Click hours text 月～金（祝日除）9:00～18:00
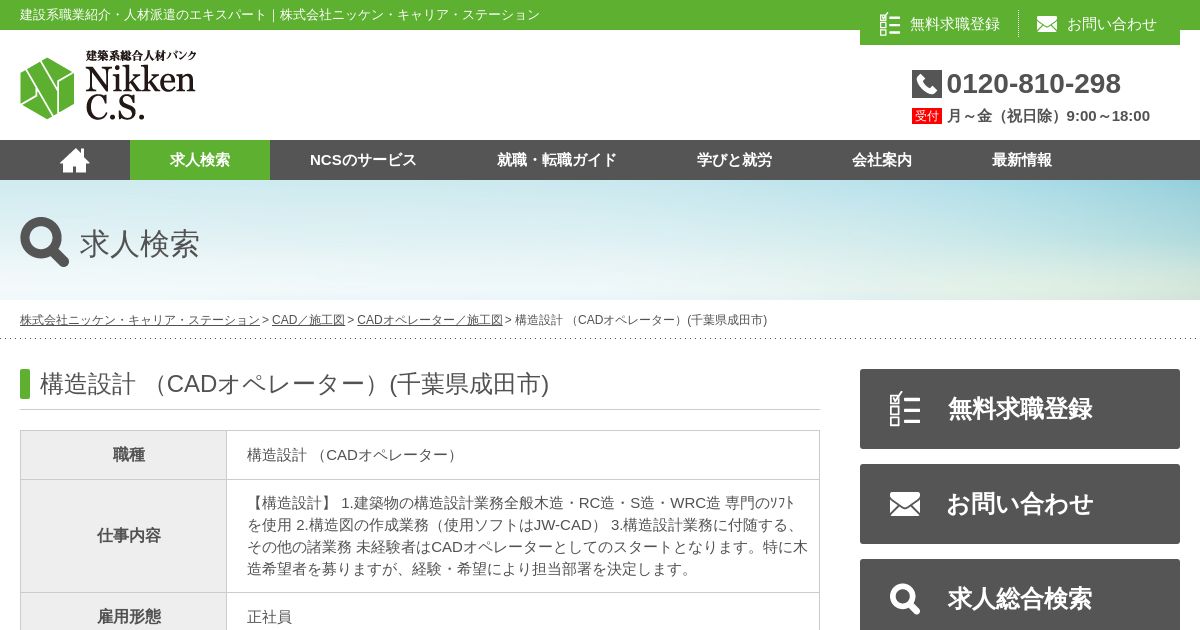 coord(1048,116)
